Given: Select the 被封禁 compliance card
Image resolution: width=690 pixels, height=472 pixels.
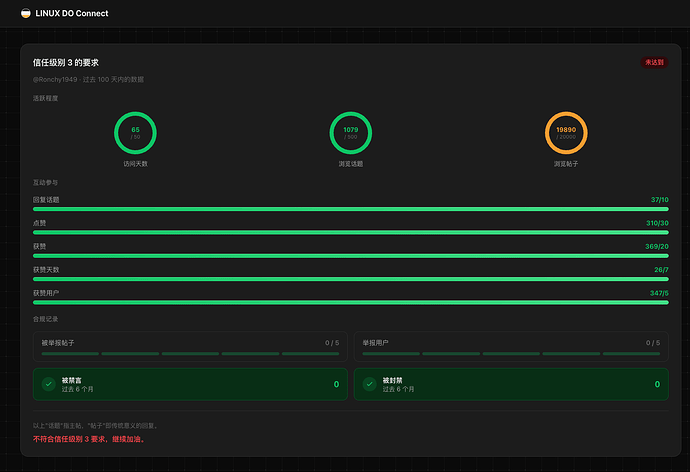Looking at the screenshot, I should click(x=511, y=384).
